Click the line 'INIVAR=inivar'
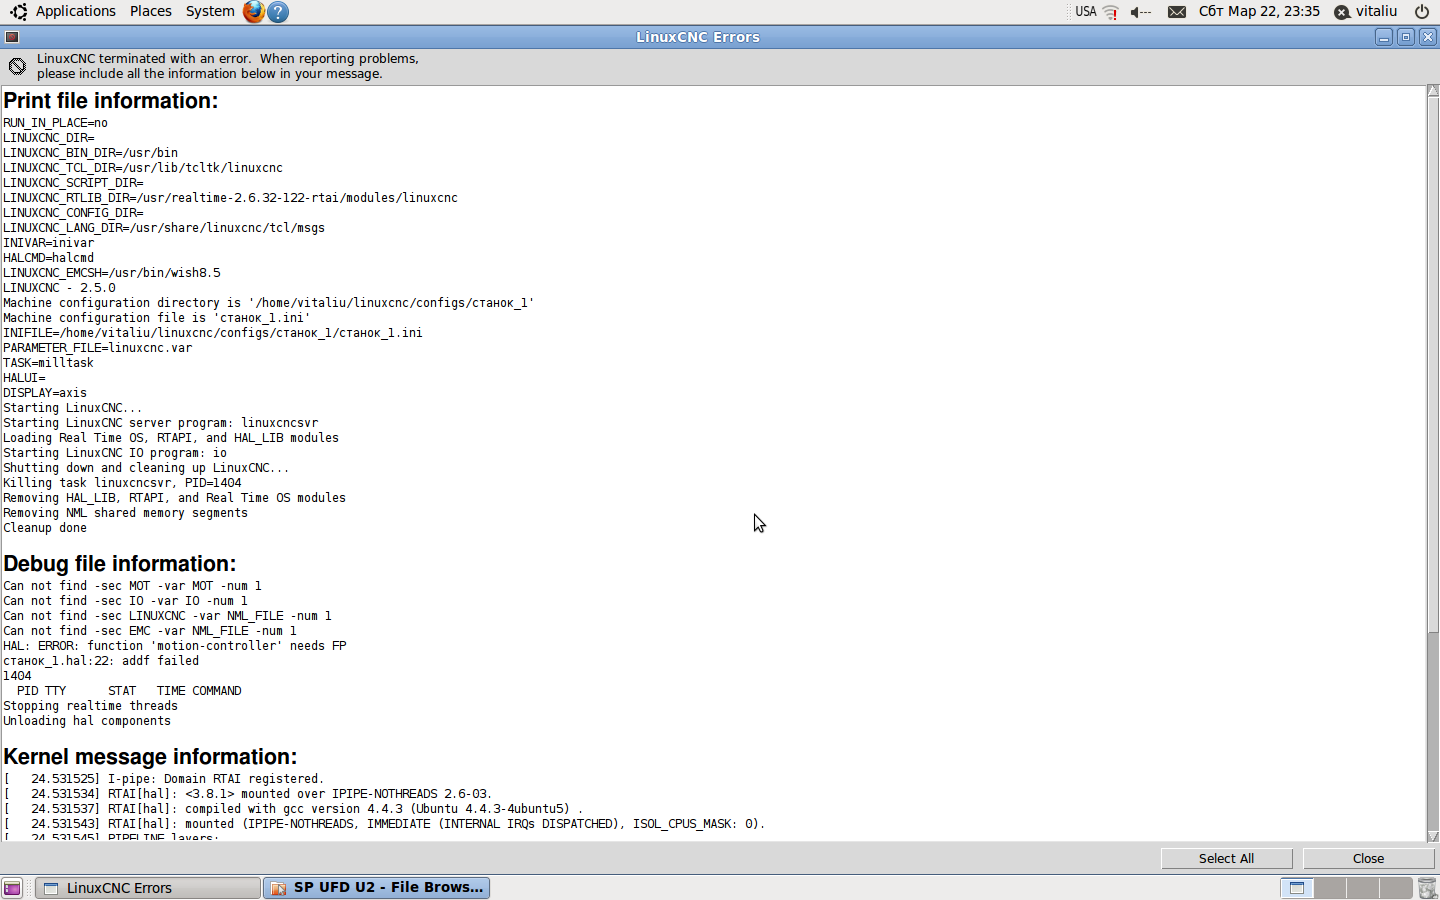 48,243
